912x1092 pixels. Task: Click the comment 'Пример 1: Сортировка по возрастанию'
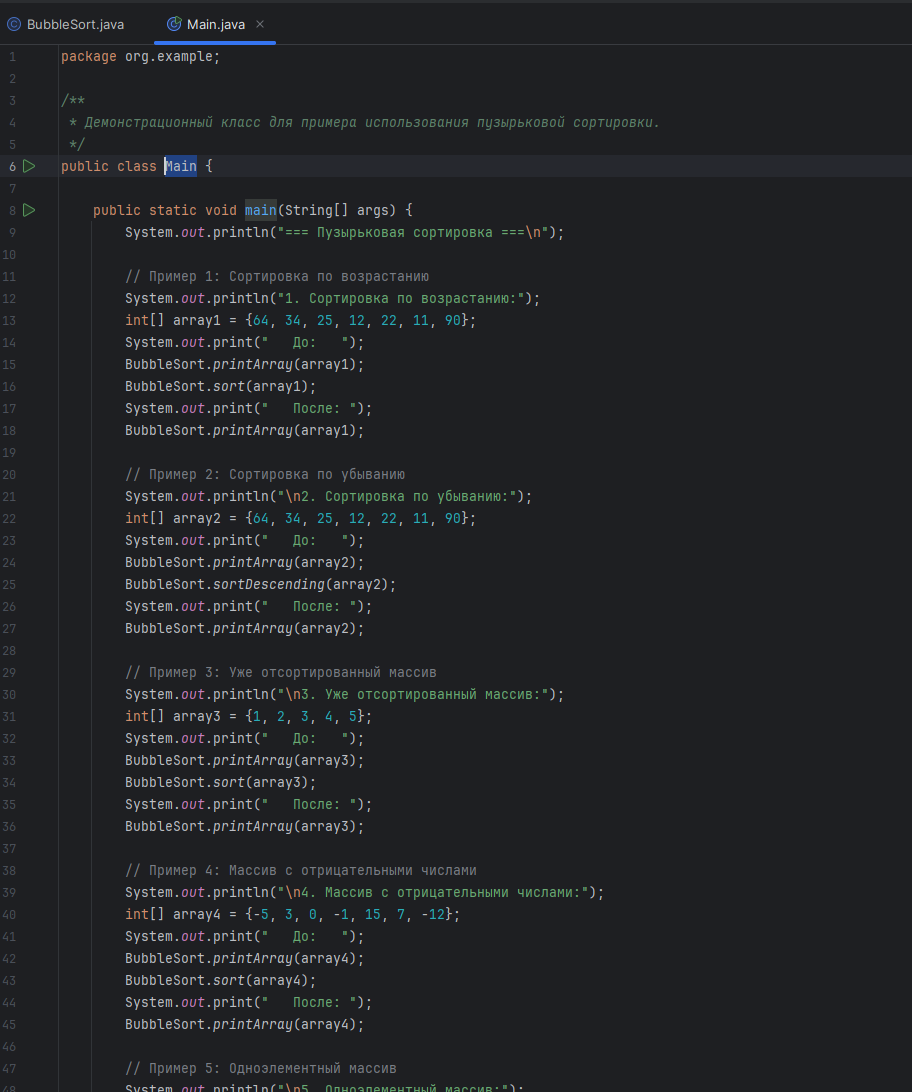pyautogui.click(x=277, y=276)
